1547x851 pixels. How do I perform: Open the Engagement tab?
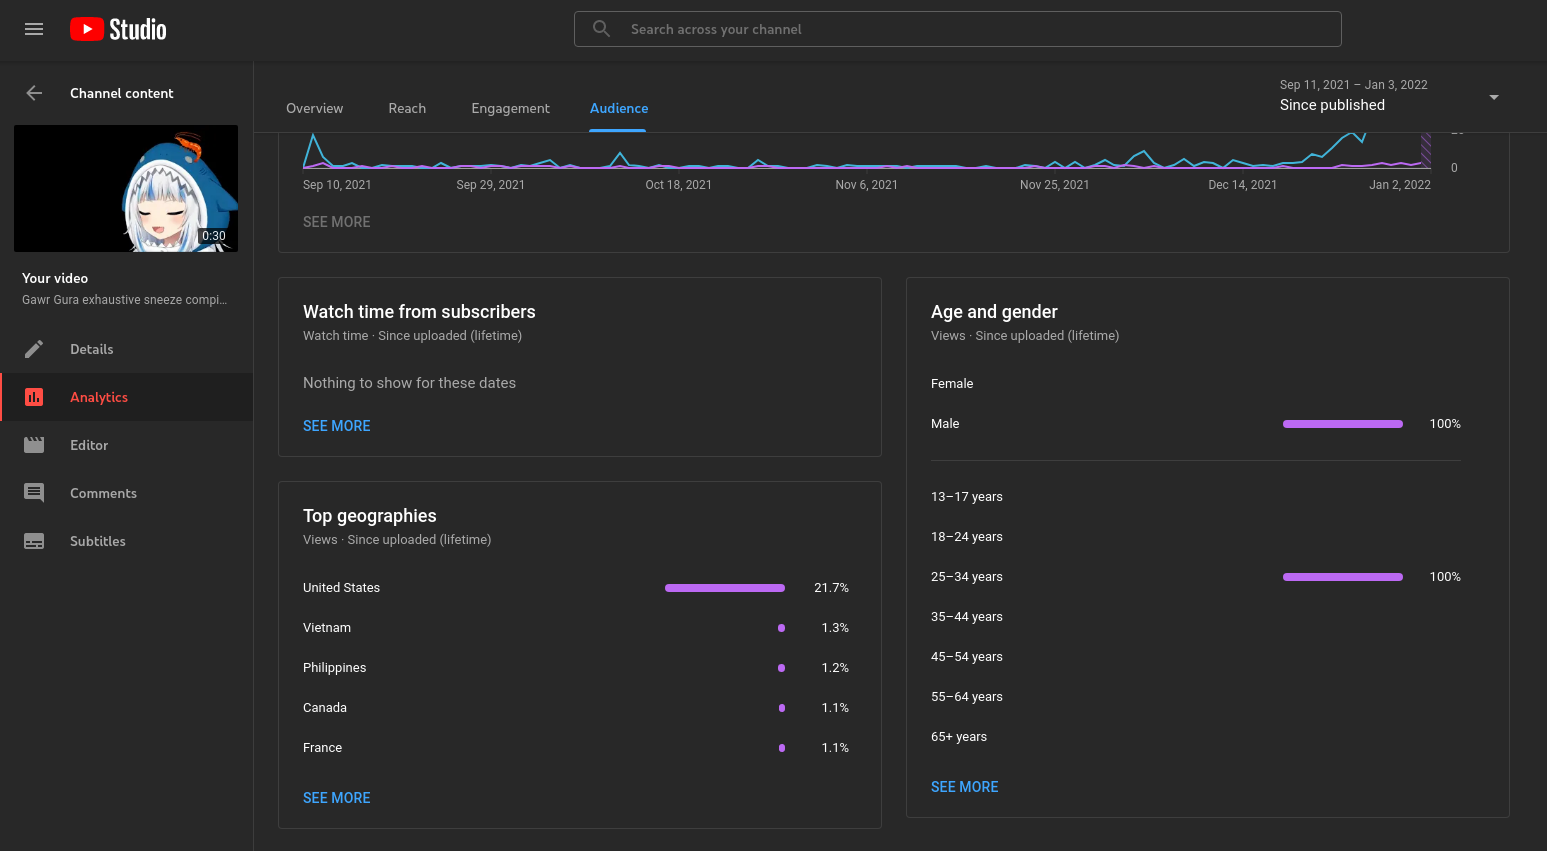510,108
